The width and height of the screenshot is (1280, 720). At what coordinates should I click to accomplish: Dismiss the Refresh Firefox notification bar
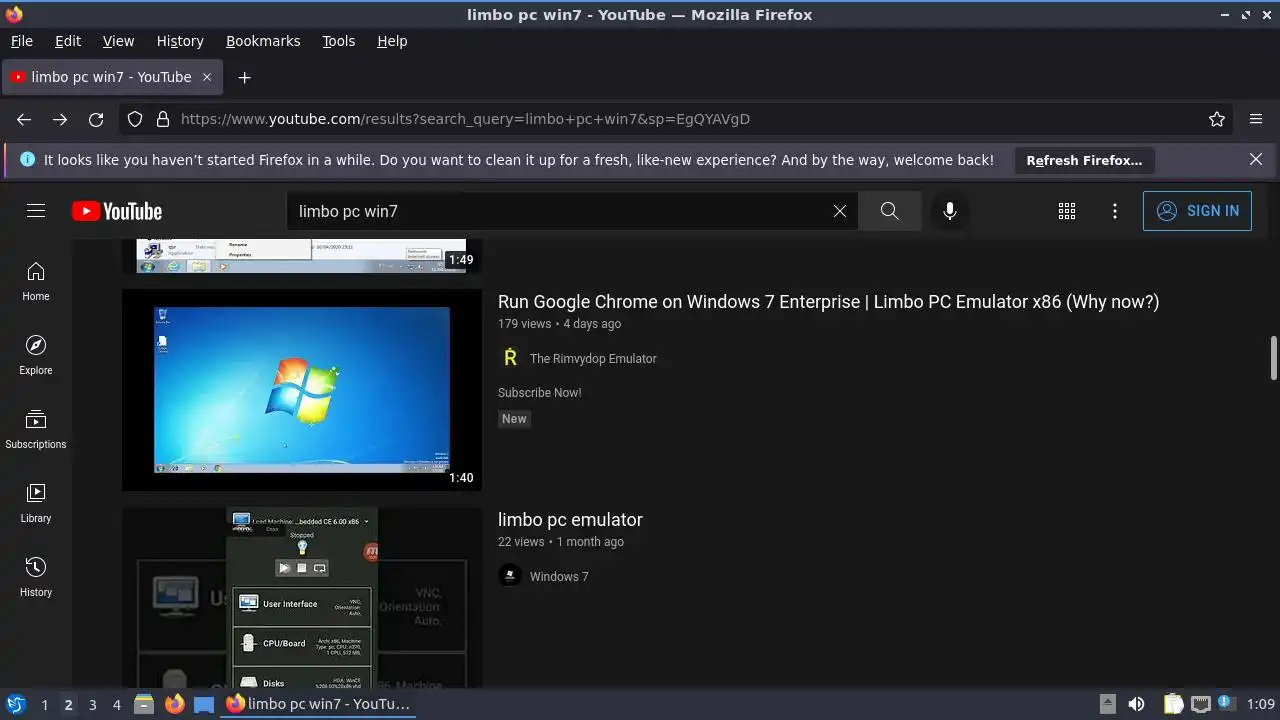coord(1256,159)
